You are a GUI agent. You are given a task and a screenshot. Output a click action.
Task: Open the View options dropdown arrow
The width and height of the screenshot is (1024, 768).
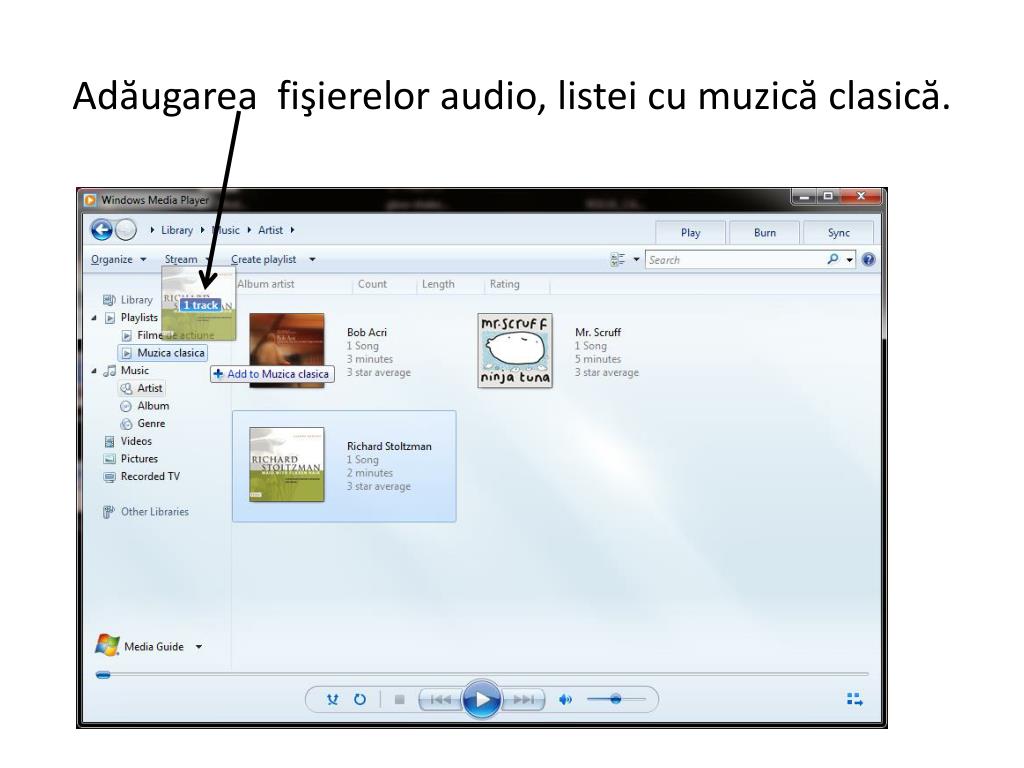636,259
